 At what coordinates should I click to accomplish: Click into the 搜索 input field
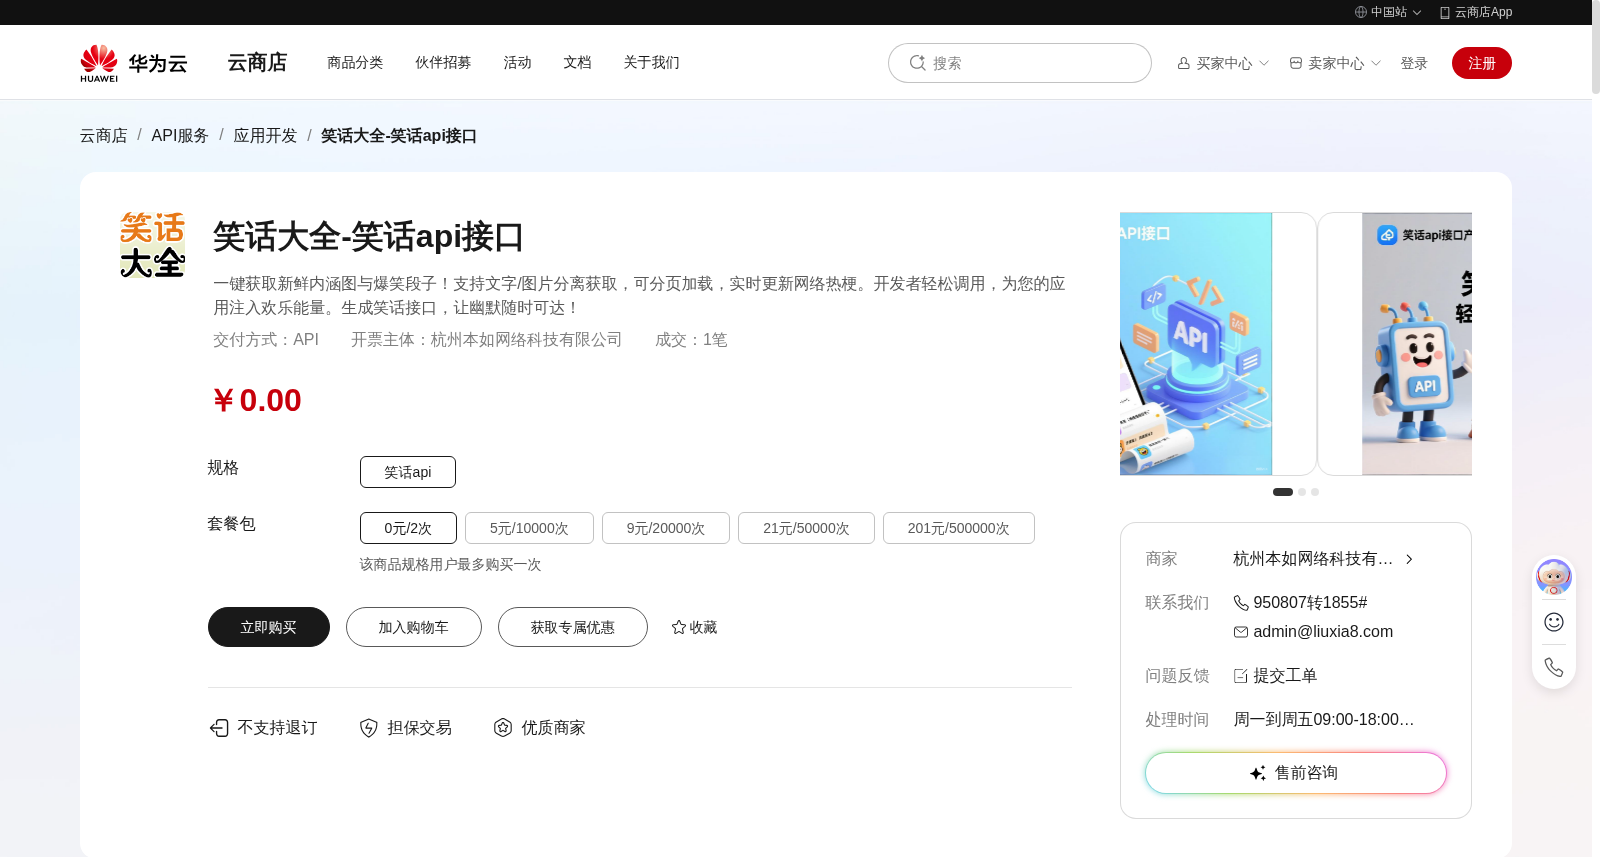tap(1020, 63)
